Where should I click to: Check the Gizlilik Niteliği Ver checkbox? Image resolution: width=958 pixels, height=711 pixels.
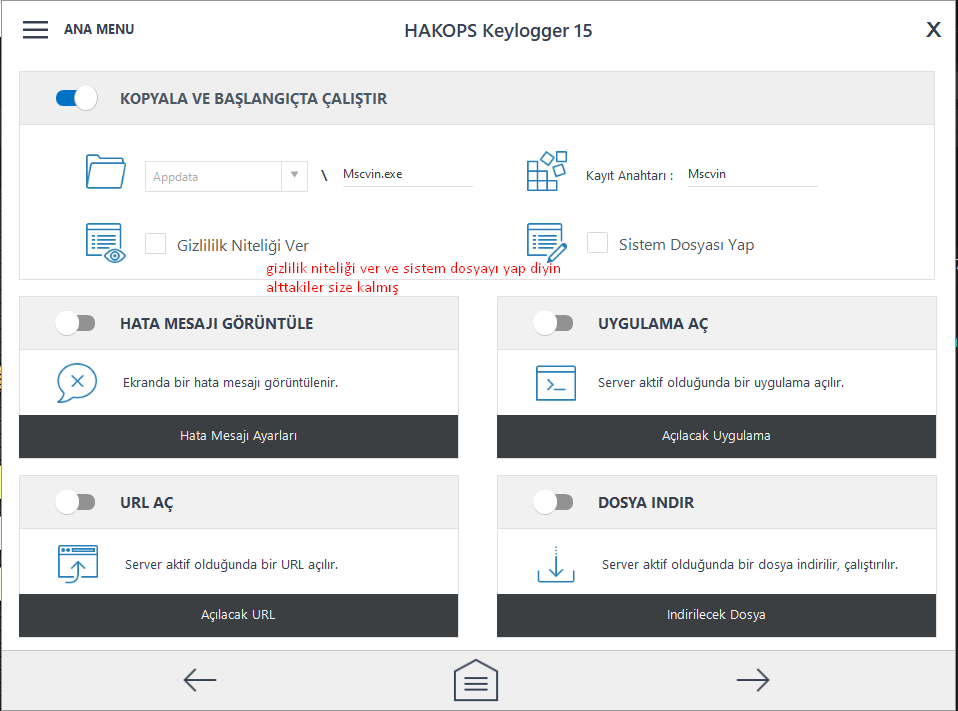point(155,244)
